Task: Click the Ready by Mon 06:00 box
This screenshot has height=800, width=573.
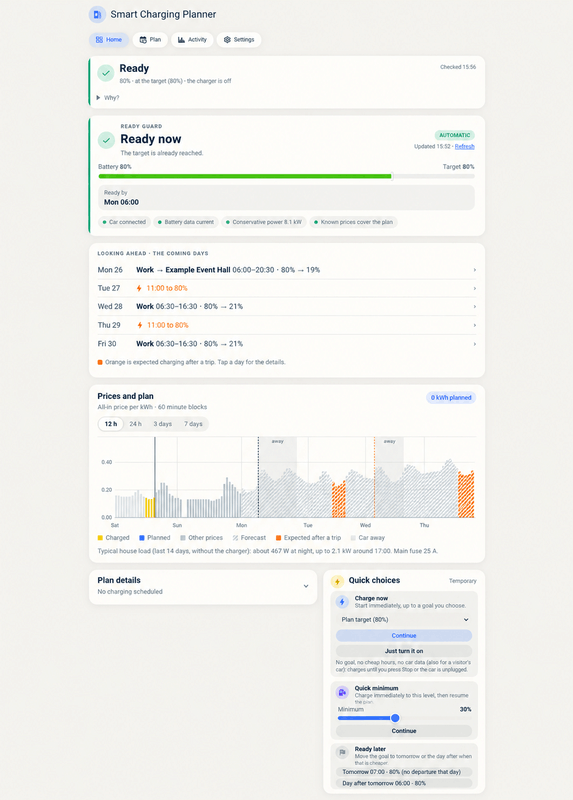Action: click(286, 197)
